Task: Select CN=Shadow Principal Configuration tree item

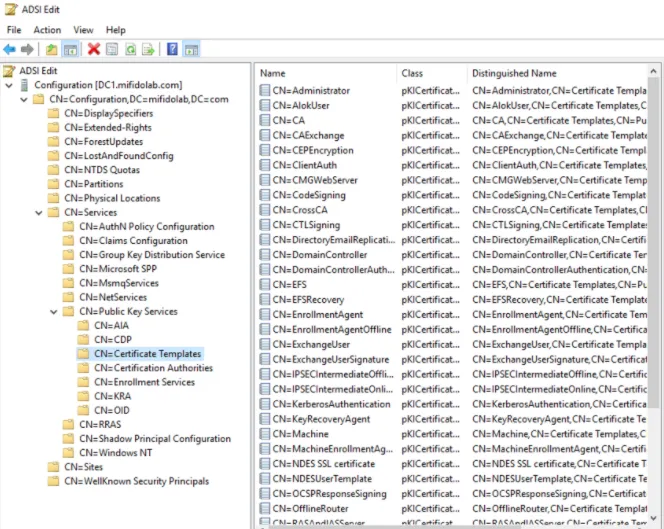Action: [155, 438]
